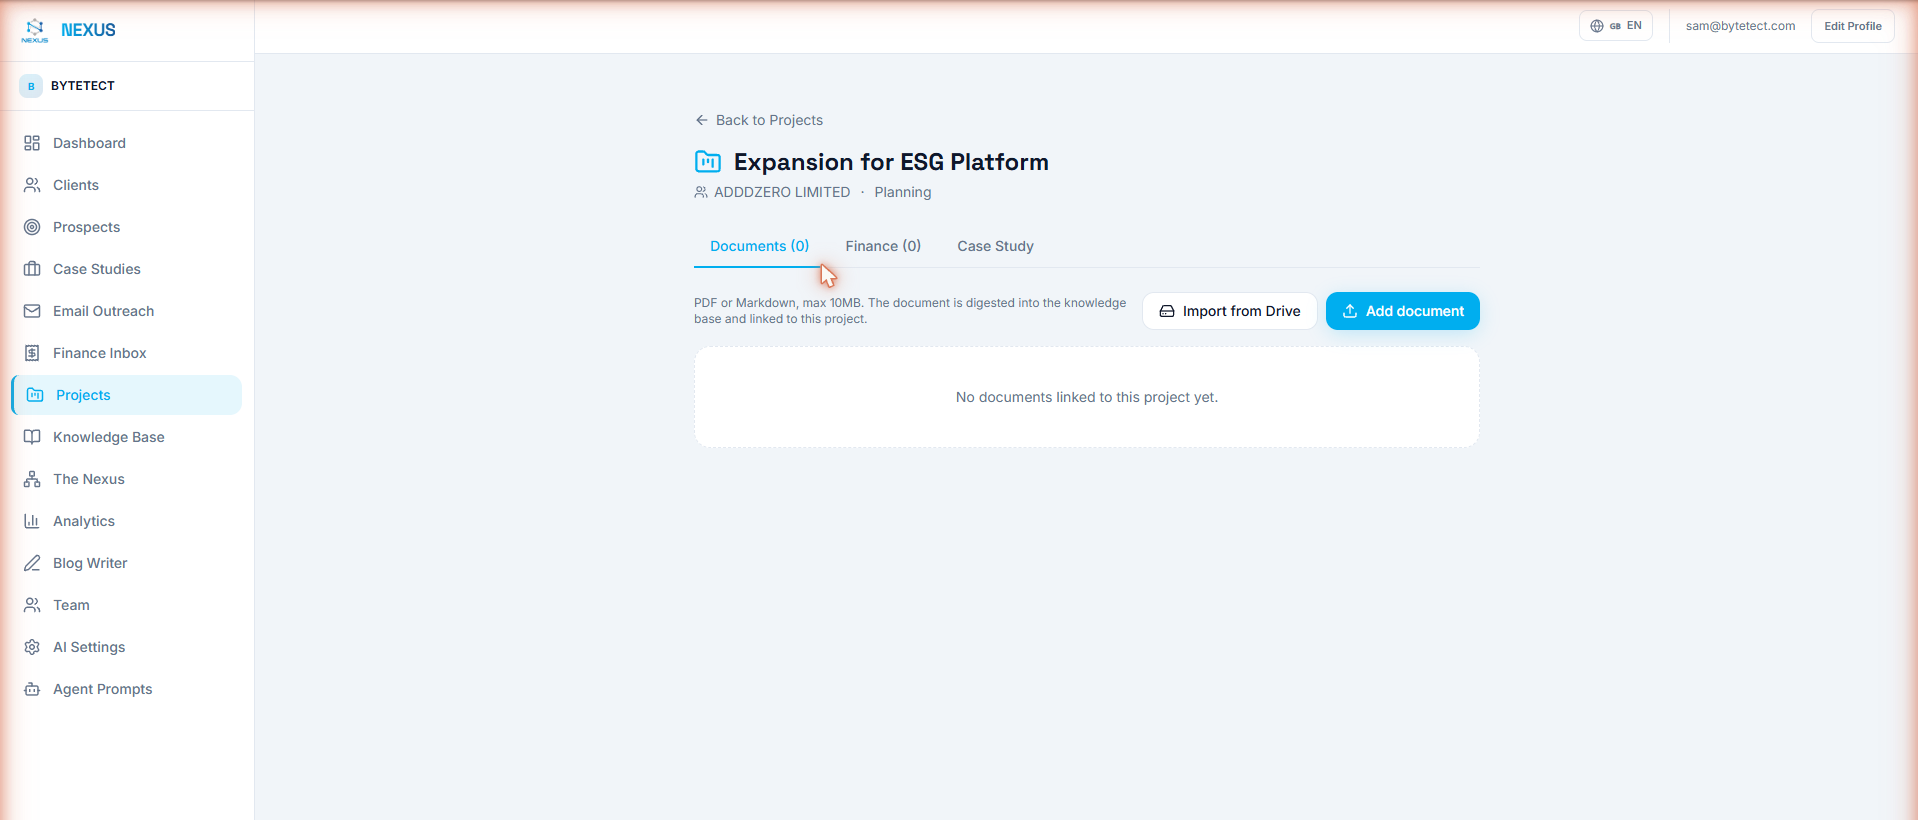Click the Agent Prompts robot icon
The width and height of the screenshot is (1918, 820).
(x=32, y=689)
